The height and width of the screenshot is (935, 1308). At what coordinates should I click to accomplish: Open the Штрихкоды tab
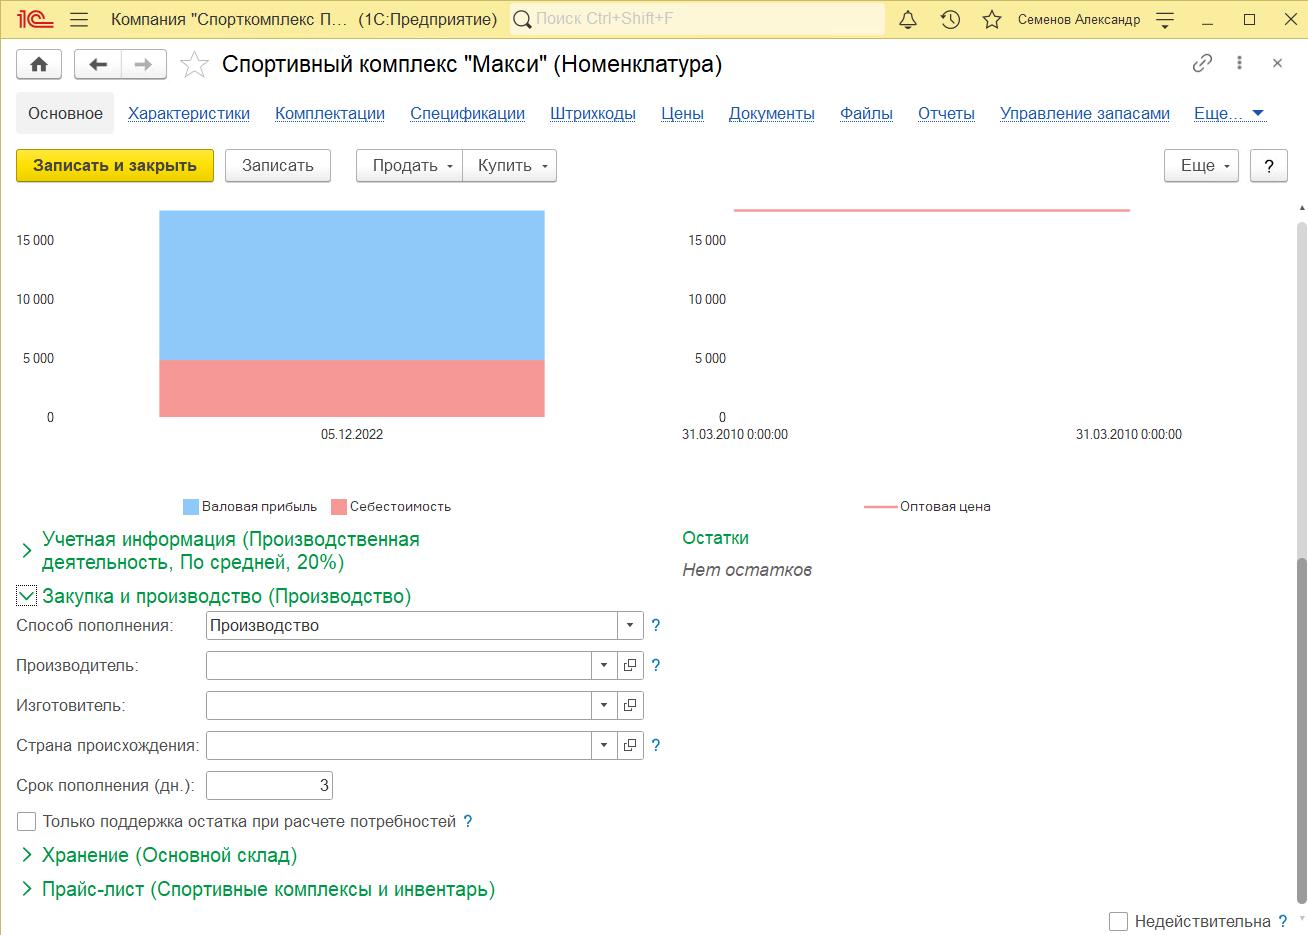[593, 113]
